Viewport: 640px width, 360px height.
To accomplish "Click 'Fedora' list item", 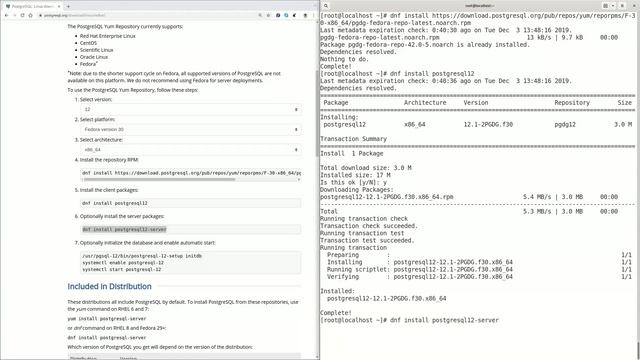I will [89, 64].
